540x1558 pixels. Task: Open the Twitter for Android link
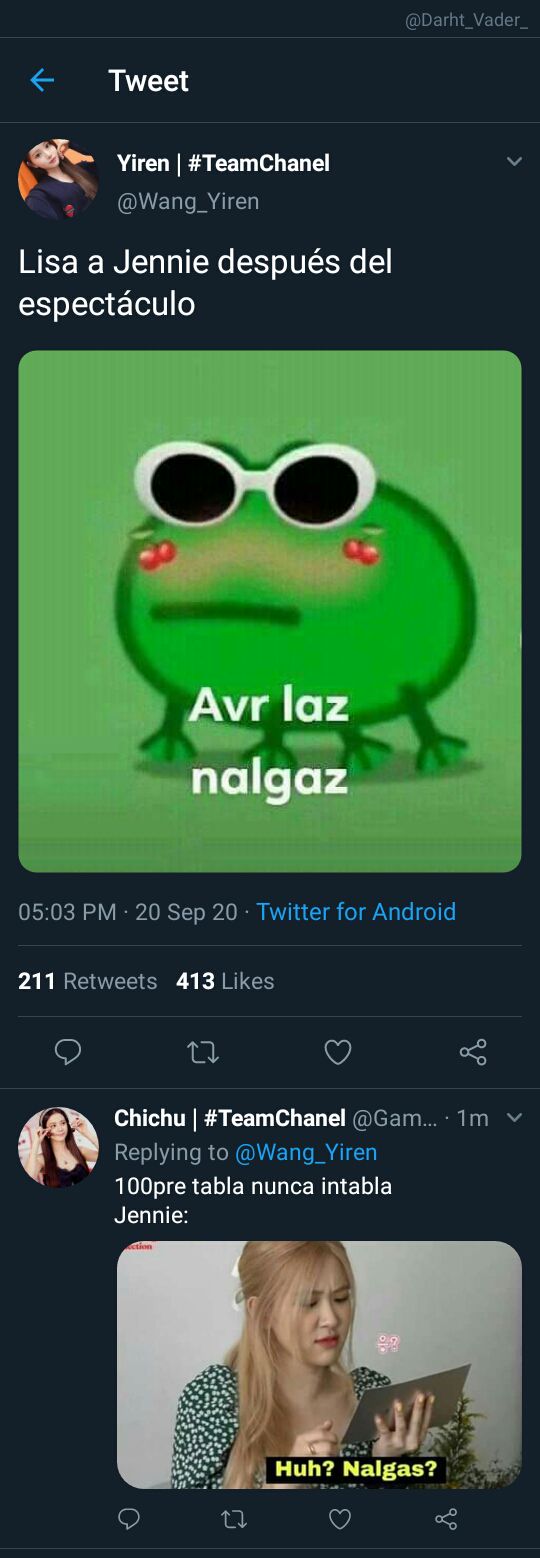coord(356,912)
